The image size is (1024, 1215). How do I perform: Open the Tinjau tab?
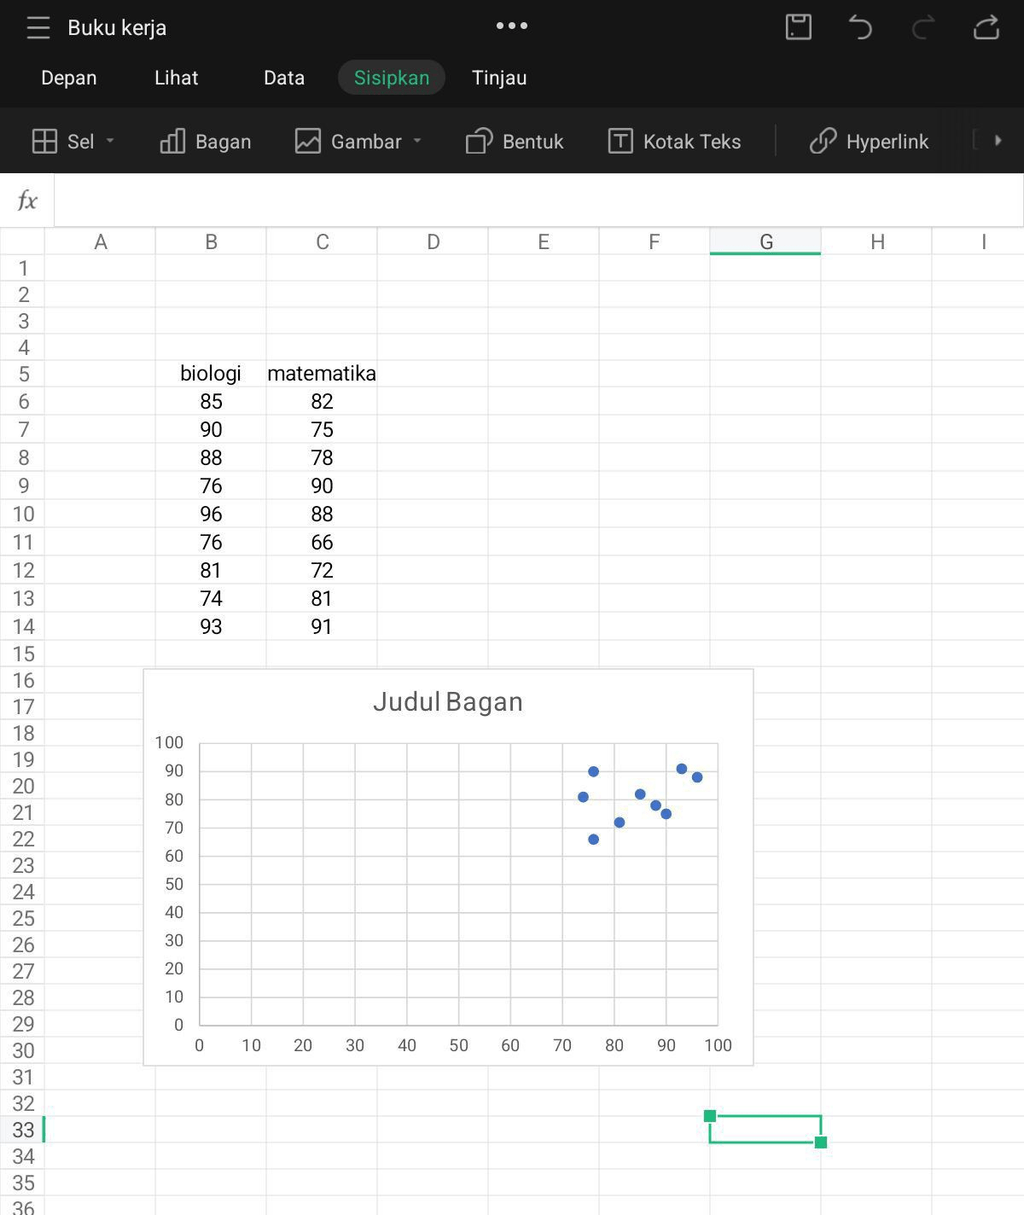pos(499,78)
